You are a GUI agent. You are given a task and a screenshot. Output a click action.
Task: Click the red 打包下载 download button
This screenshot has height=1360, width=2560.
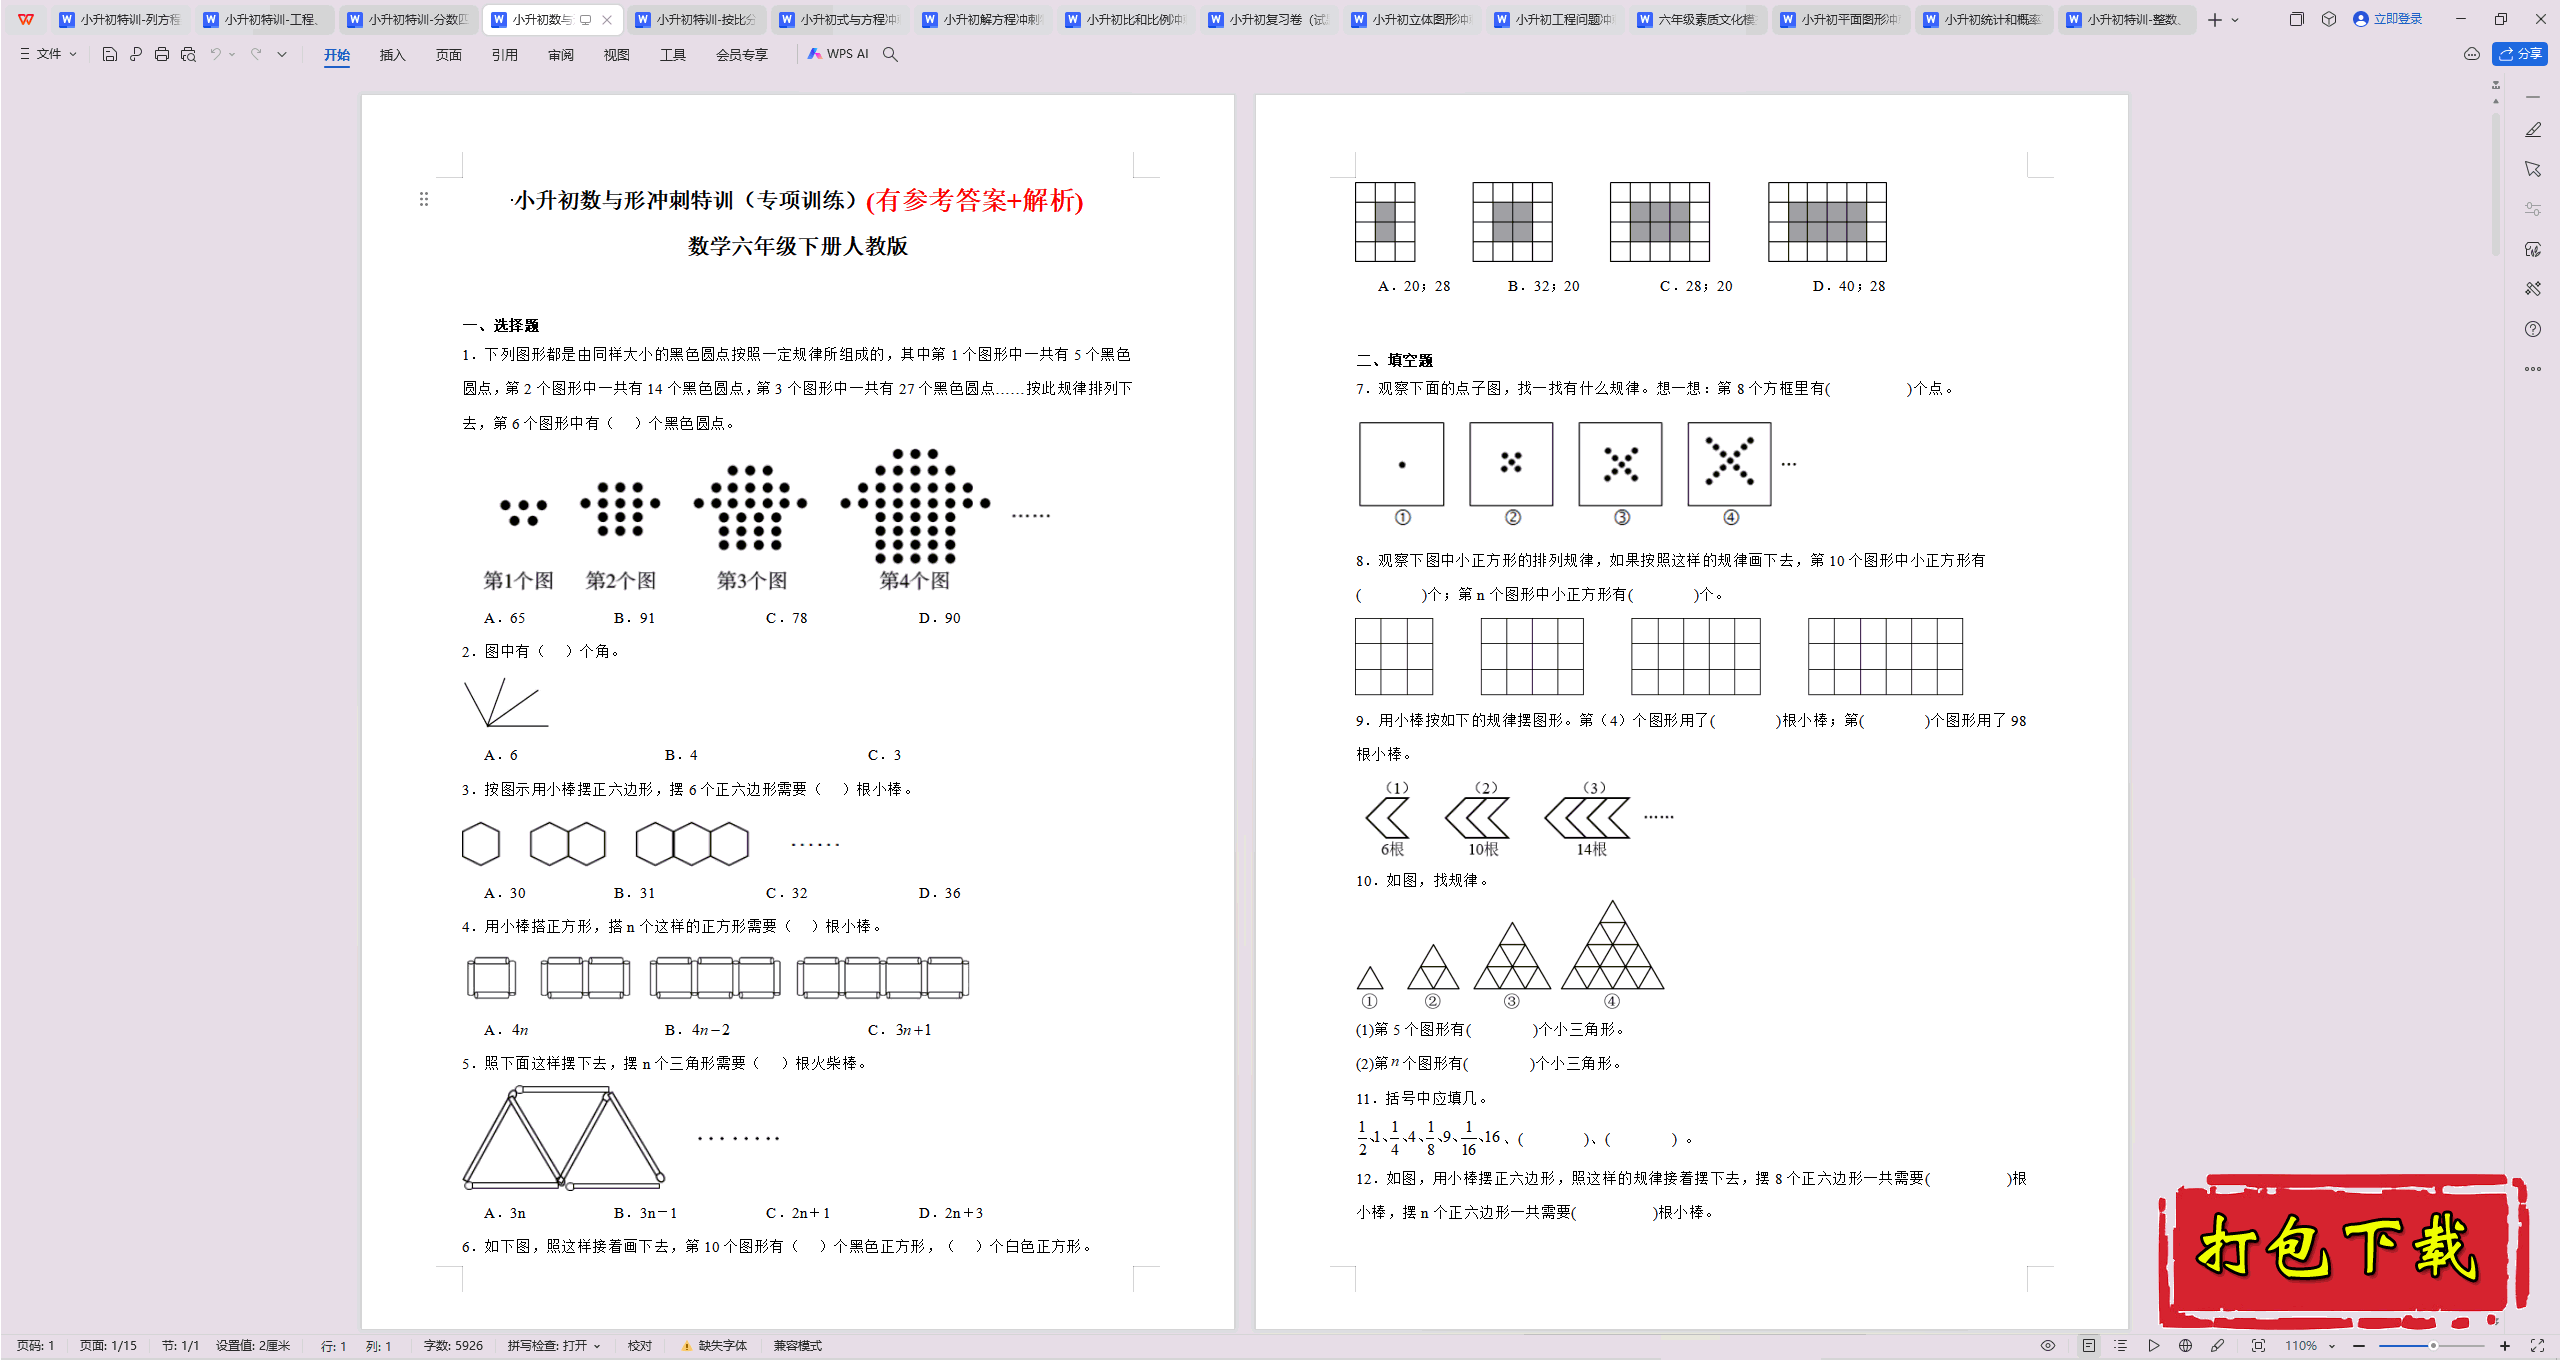pos(2342,1249)
